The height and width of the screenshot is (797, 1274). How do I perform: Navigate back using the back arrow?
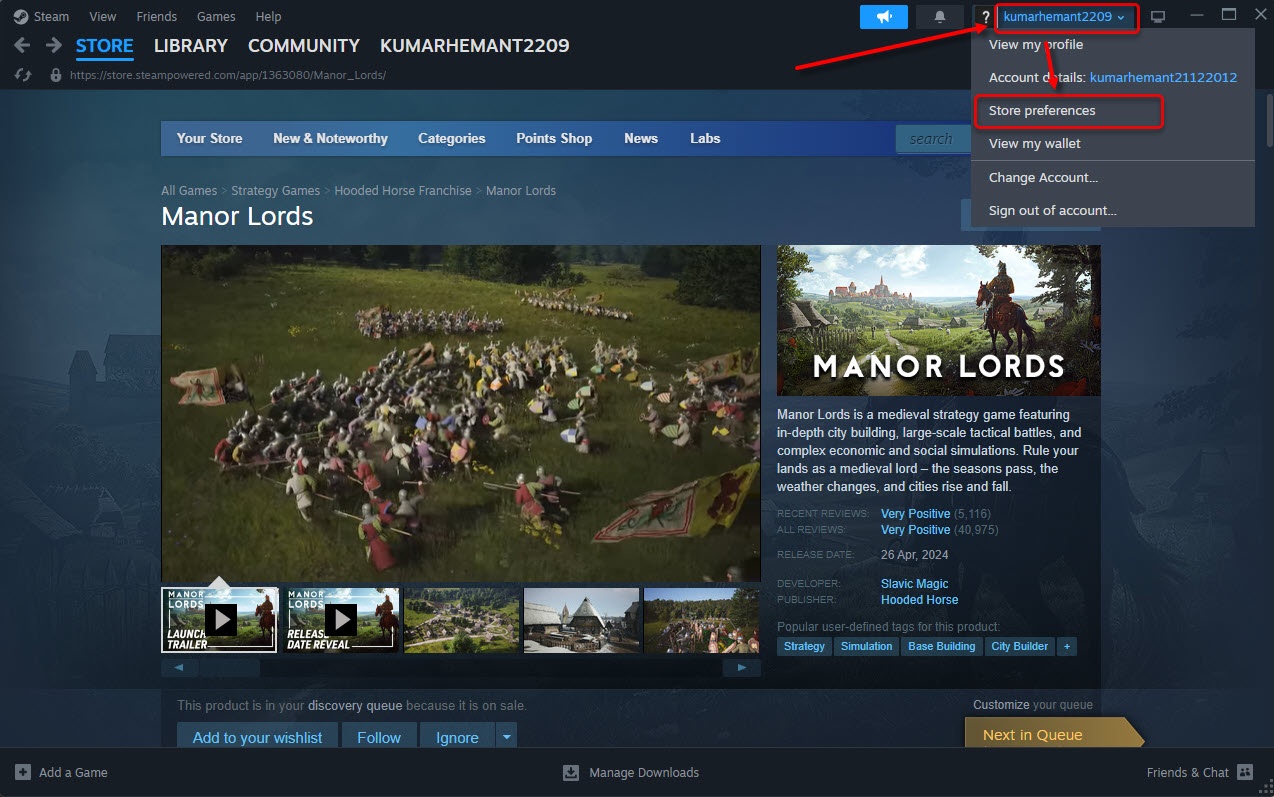pyautogui.click(x=20, y=45)
